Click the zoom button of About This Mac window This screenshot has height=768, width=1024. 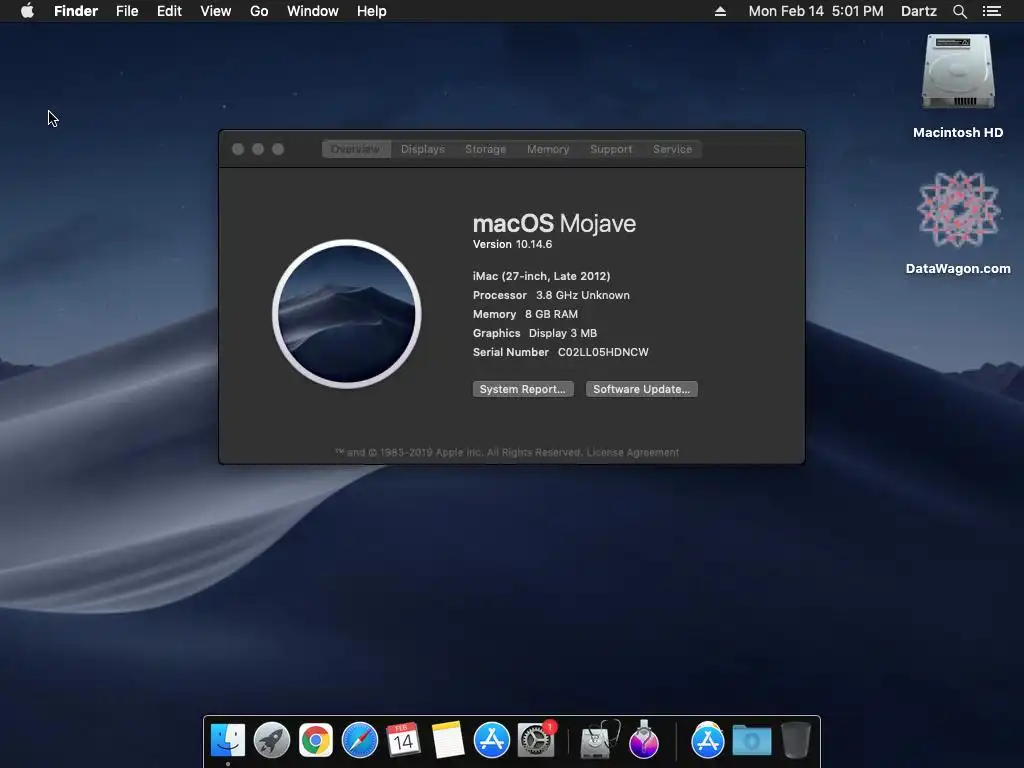coord(278,149)
